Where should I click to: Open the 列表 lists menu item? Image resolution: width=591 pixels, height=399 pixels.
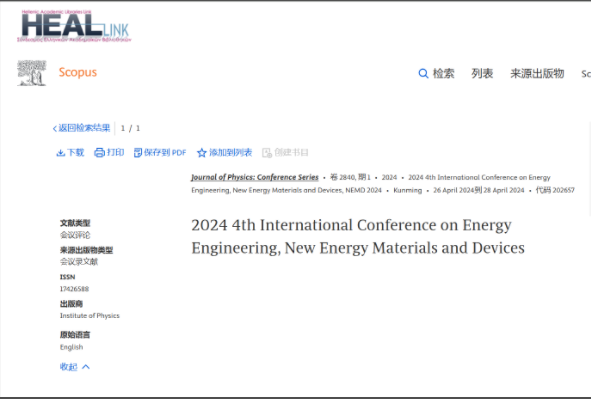[482, 73]
